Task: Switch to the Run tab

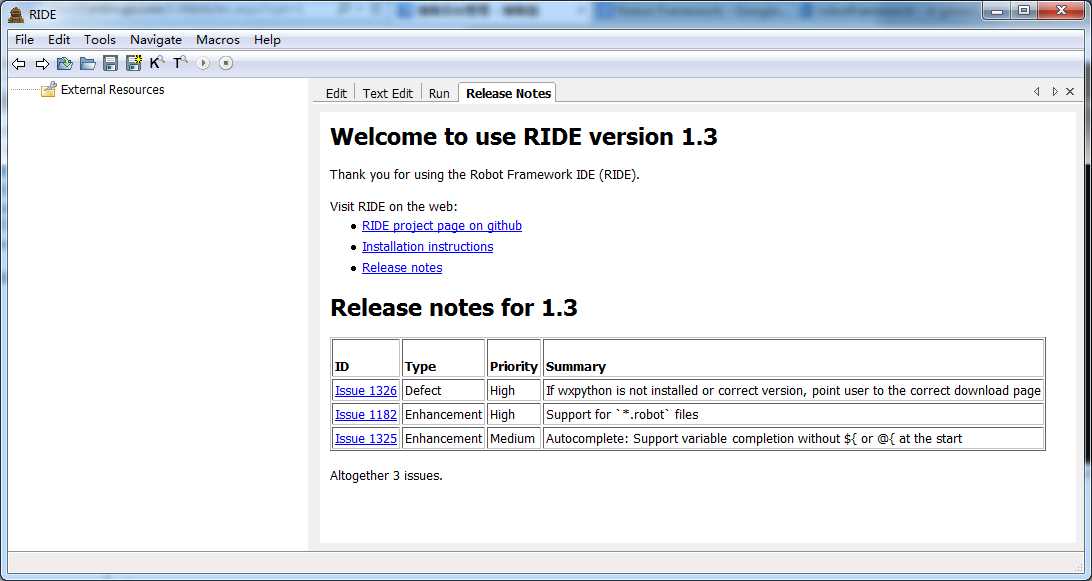Action: pyautogui.click(x=439, y=93)
